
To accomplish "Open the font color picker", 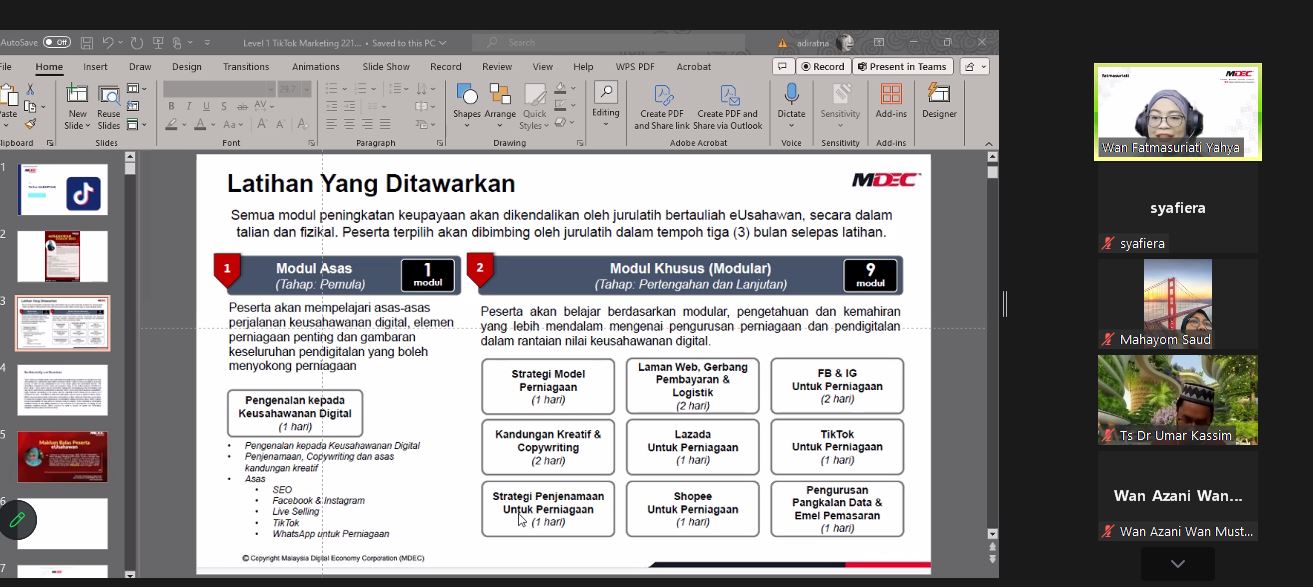I will (203, 124).
